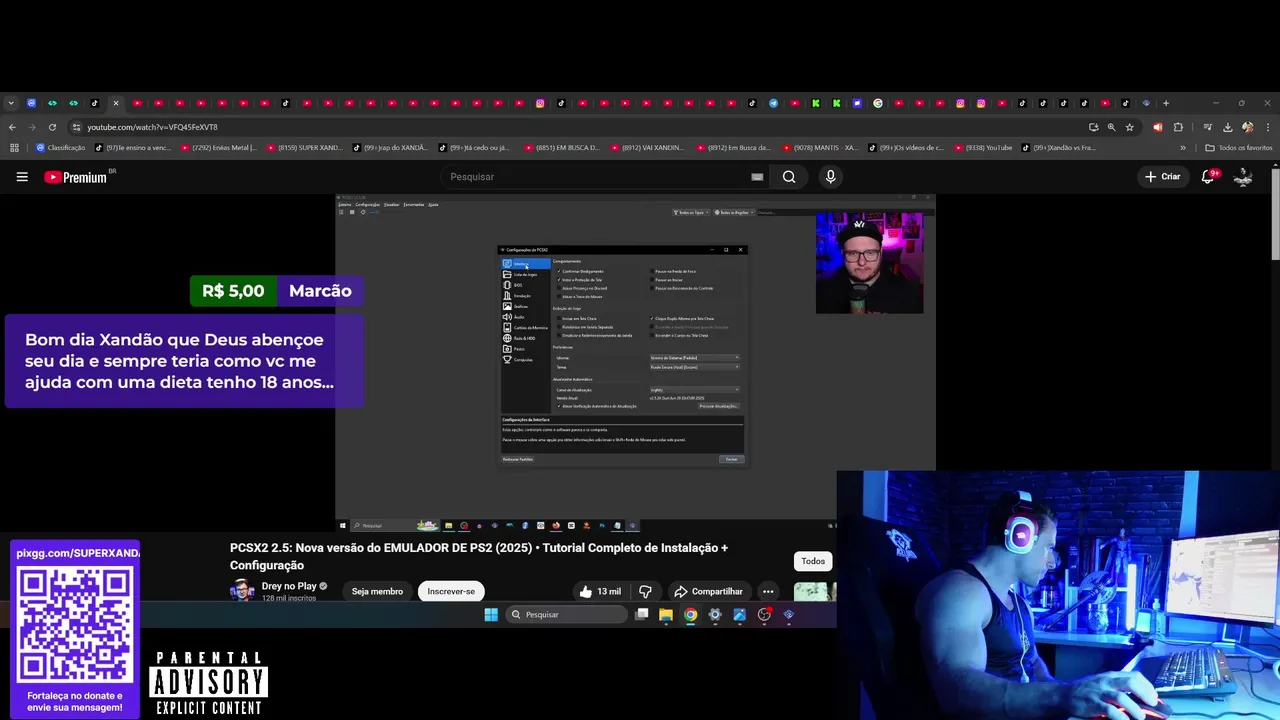Expand hidden bookmarks with the chevron
The width and height of the screenshot is (1280, 720).
click(x=1183, y=148)
